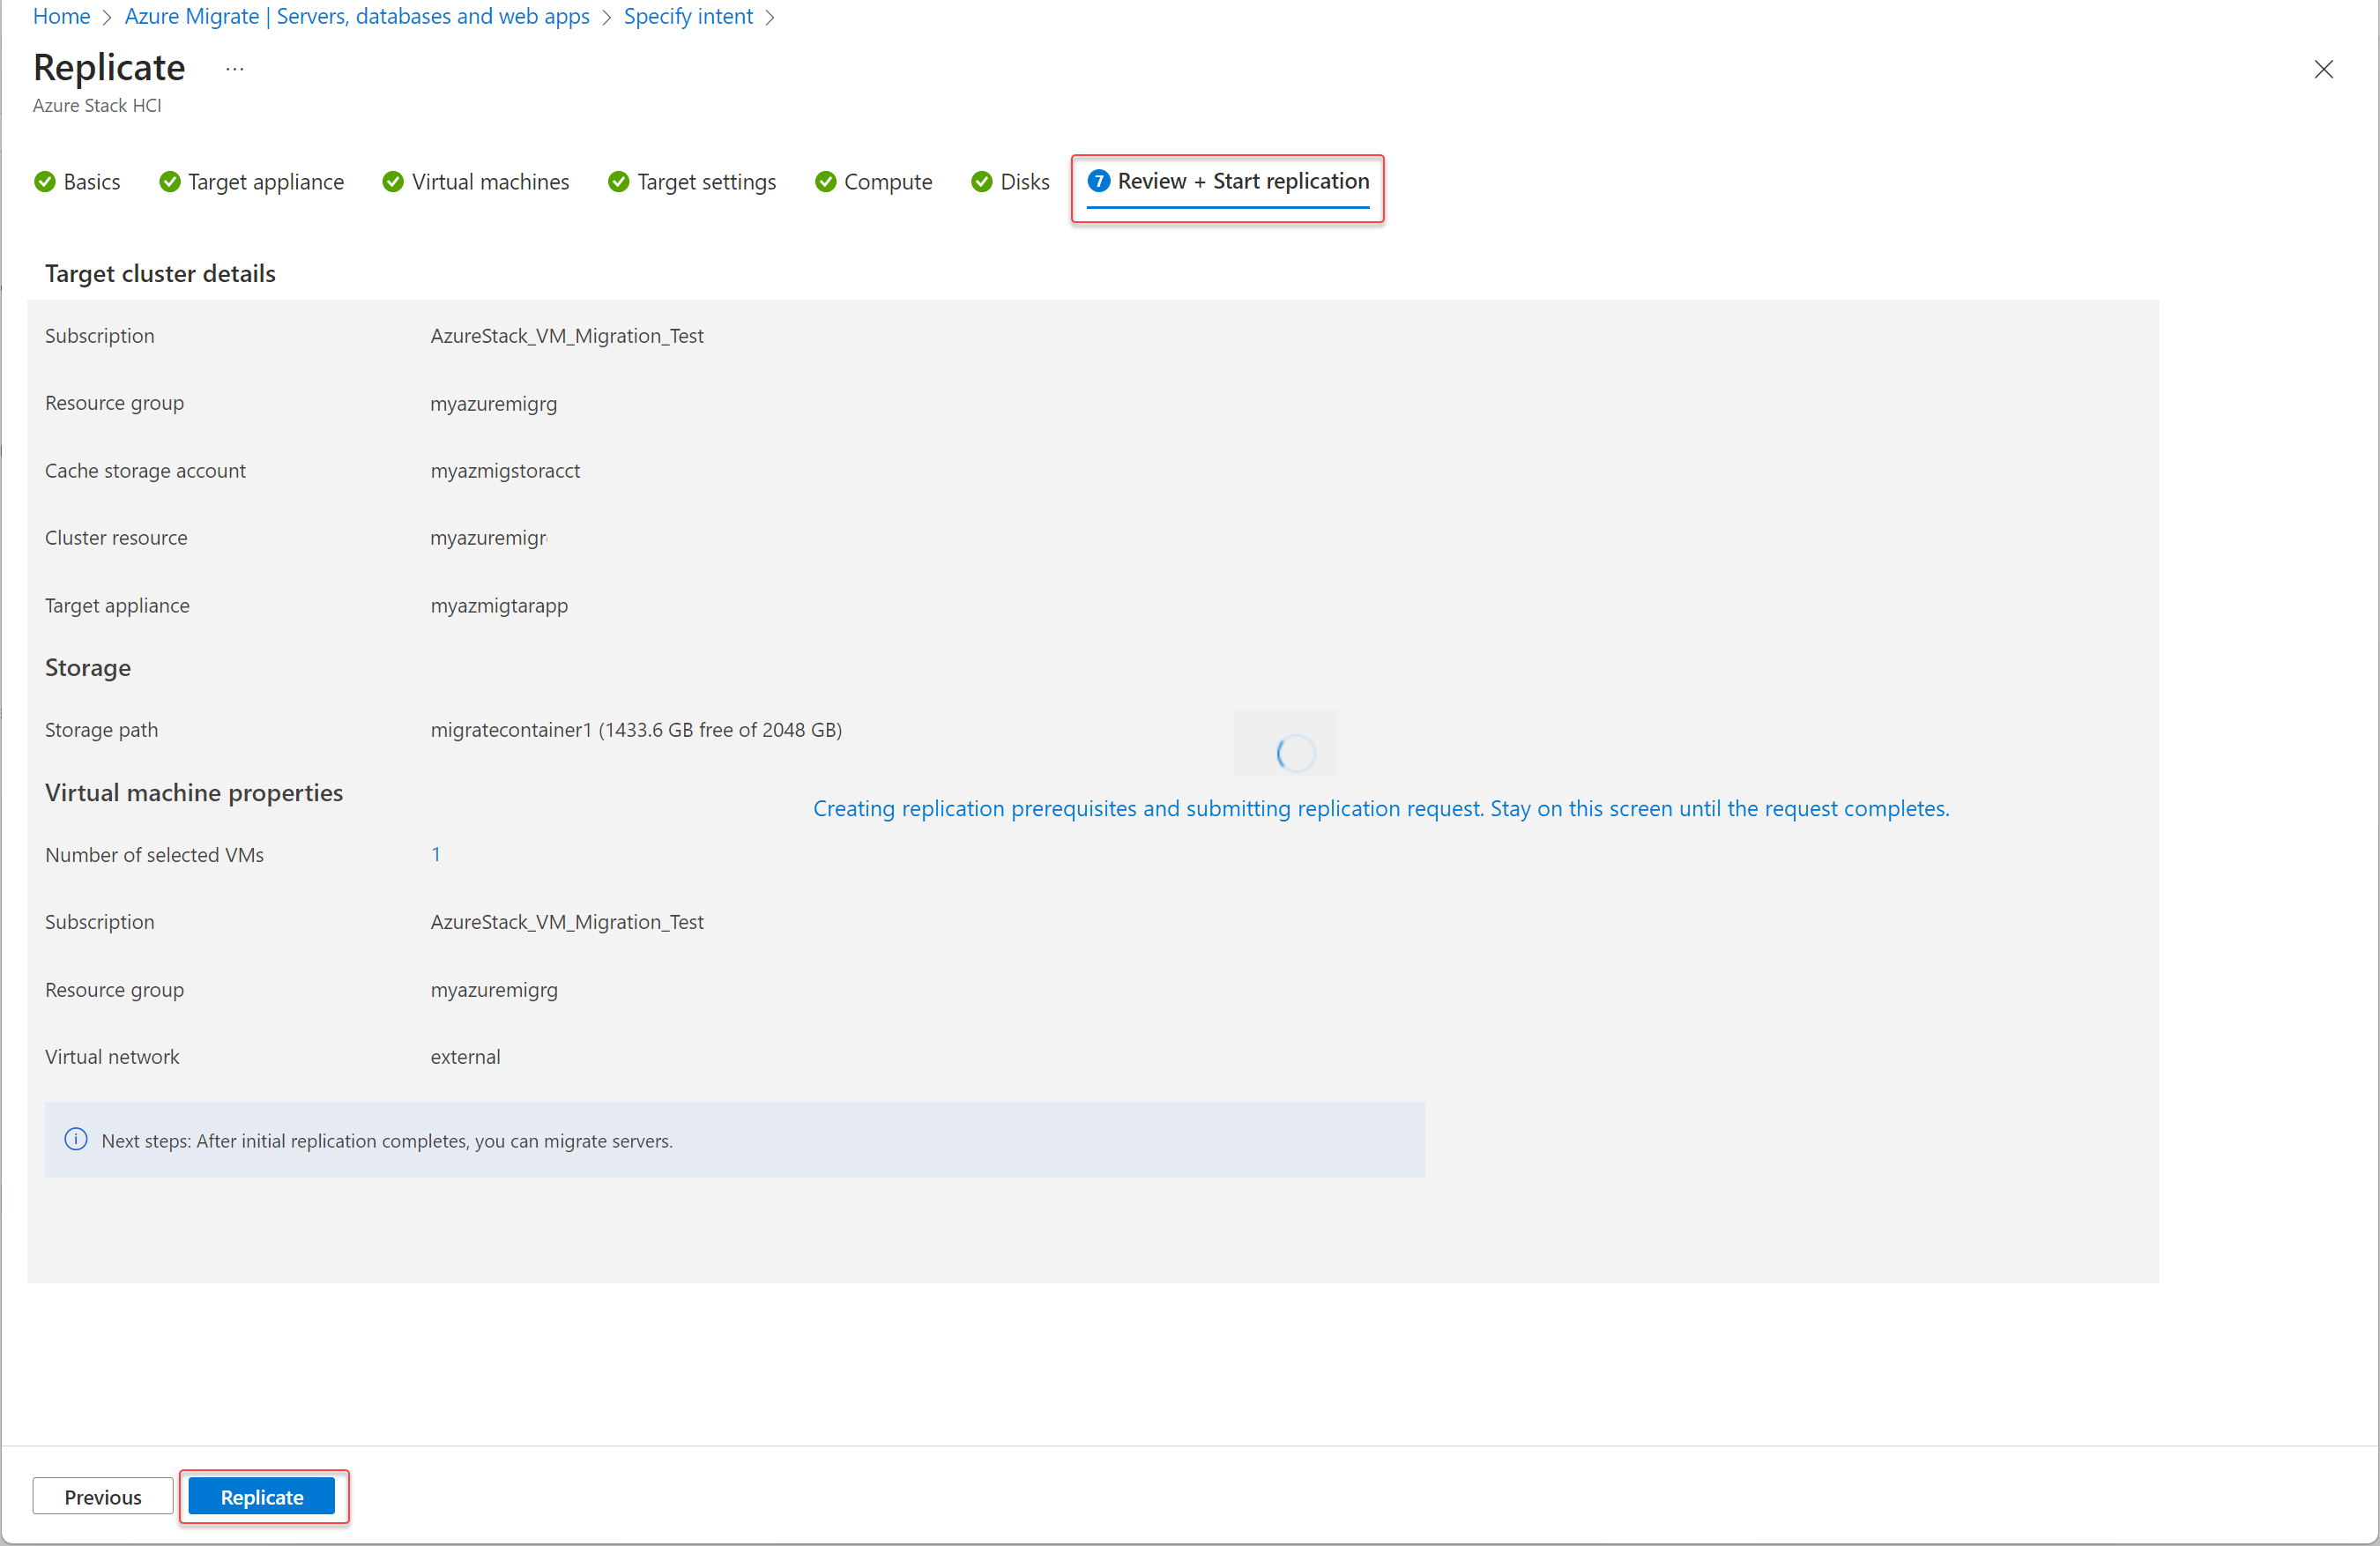Click the 'Virtual network' label
The width and height of the screenshot is (2380, 1546).
coord(112,1057)
